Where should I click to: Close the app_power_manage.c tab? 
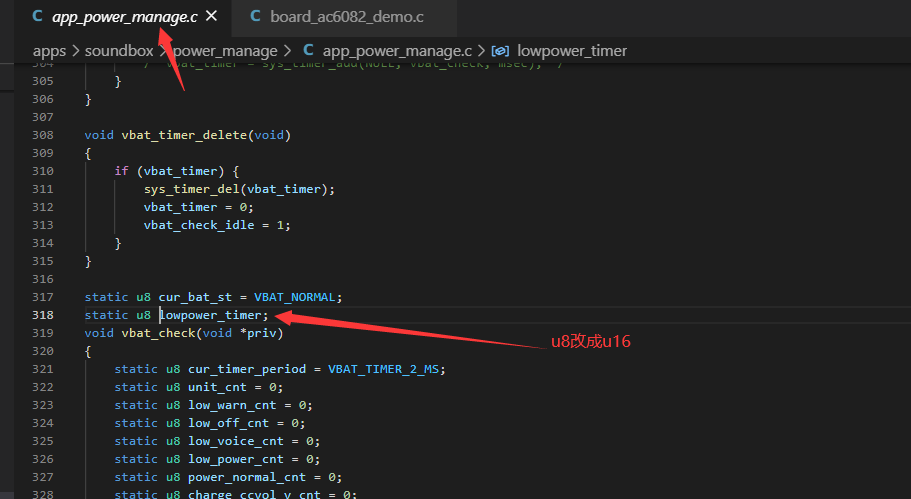click(211, 16)
